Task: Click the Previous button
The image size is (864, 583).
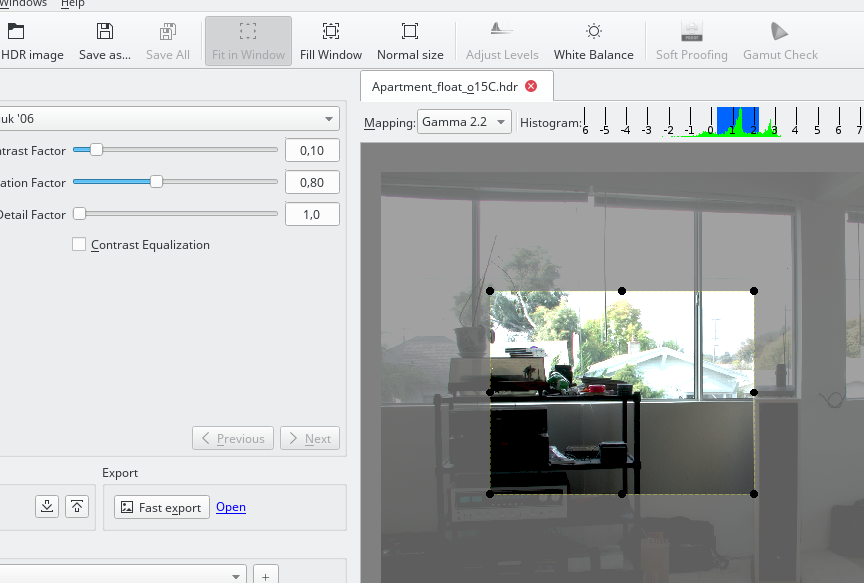Action: (233, 438)
